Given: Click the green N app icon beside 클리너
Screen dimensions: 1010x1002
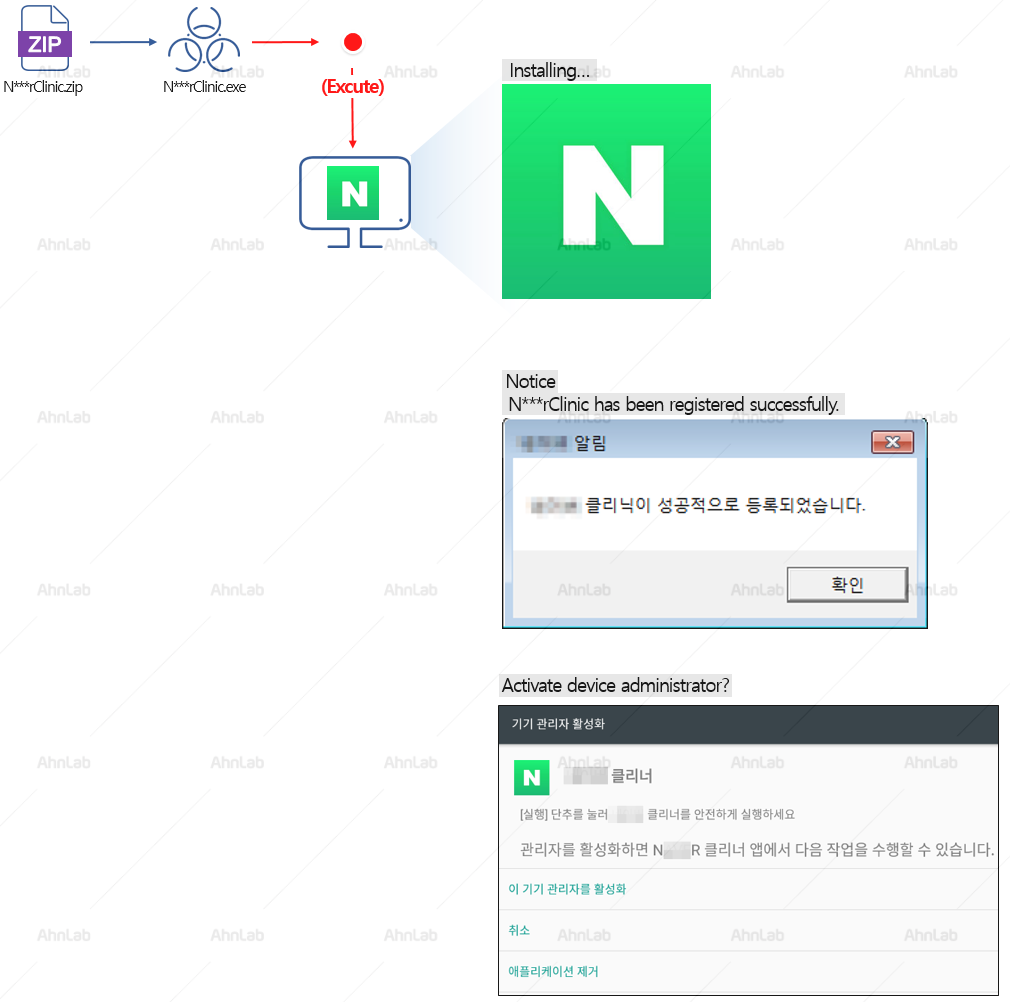Looking at the screenshot, I should pos(531,777).
